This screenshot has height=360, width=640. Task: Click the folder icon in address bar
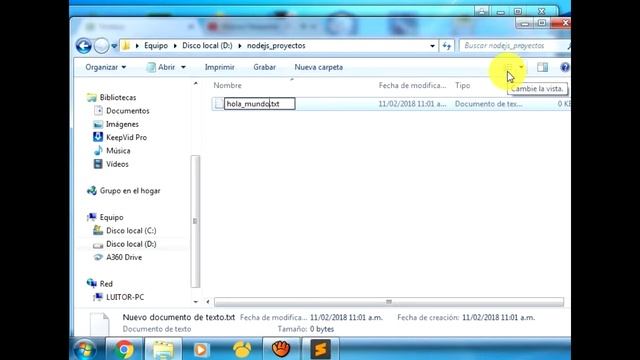[x=126, y=46]
